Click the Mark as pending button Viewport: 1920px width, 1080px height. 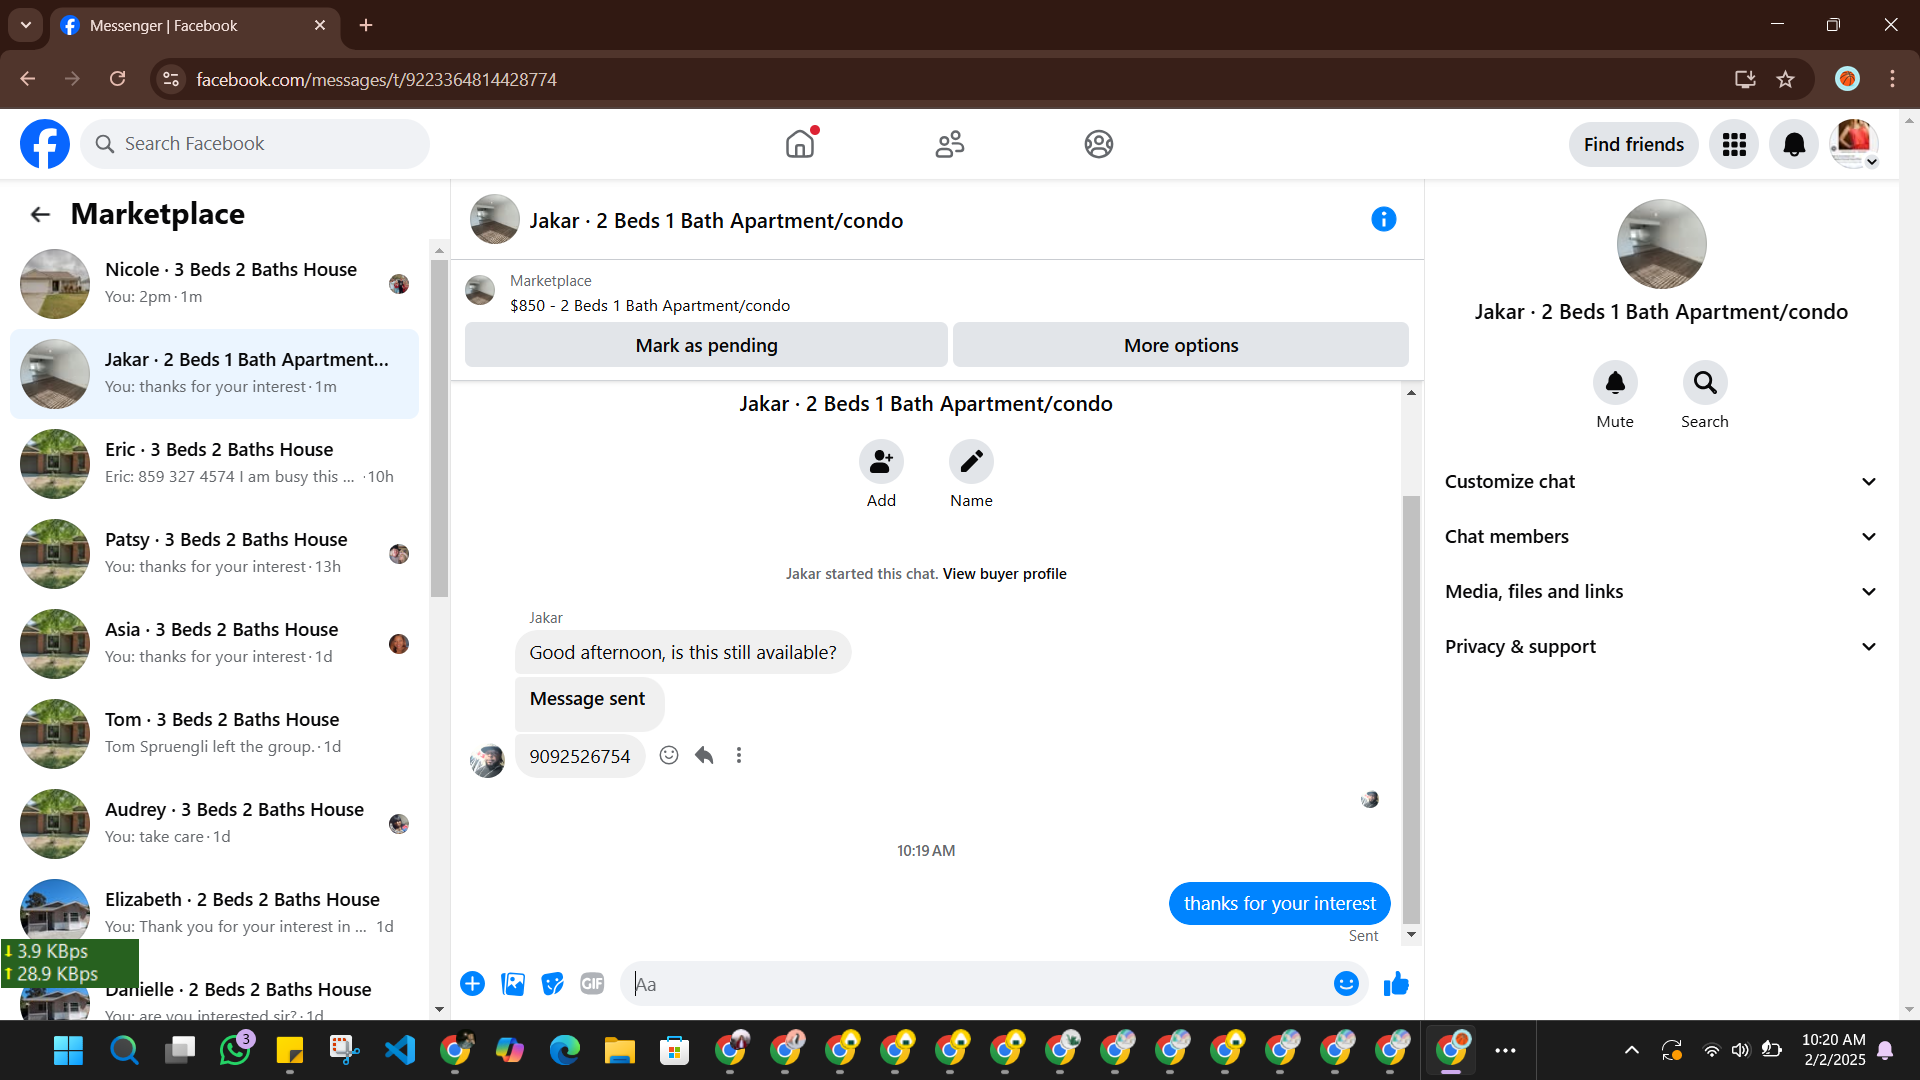[x=706, y=345]
